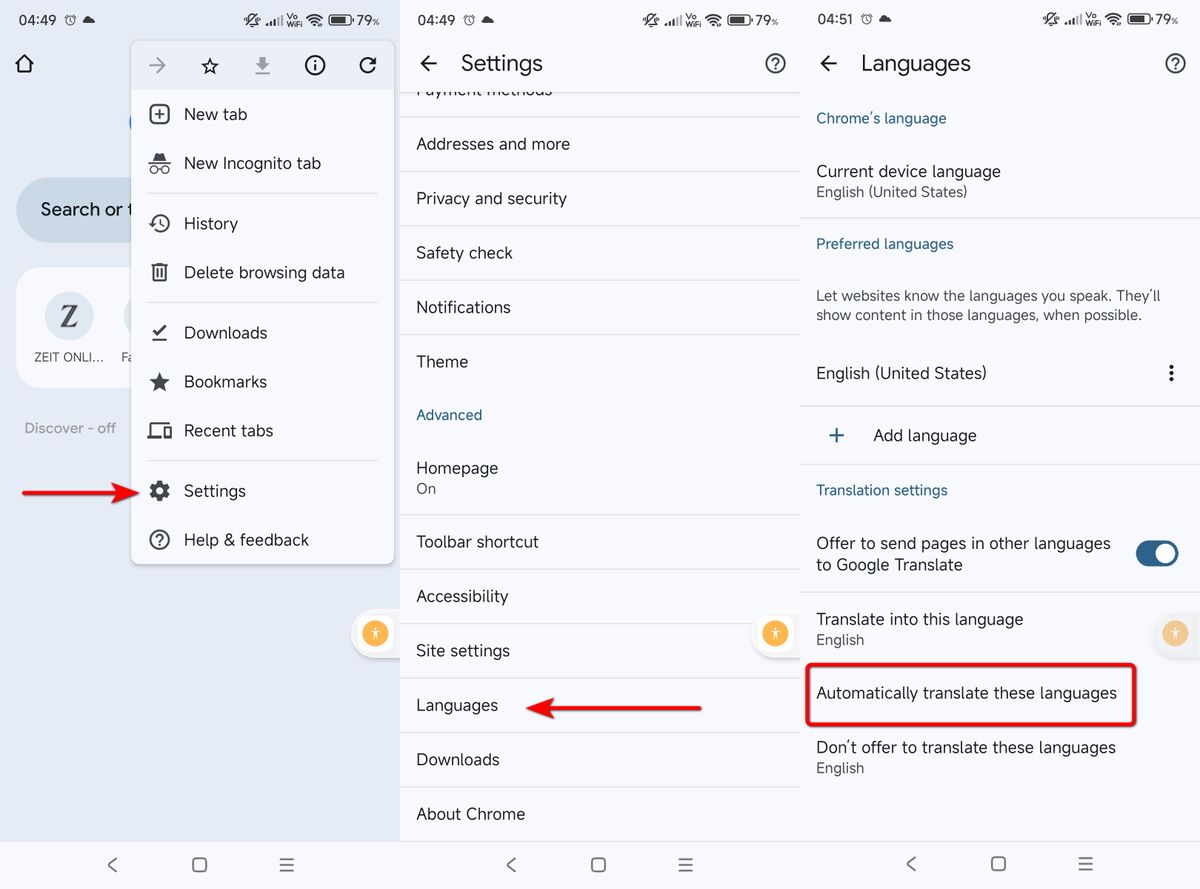Tap the forward navigation arrow
1200x889 pixels.
tap(157, 64)
